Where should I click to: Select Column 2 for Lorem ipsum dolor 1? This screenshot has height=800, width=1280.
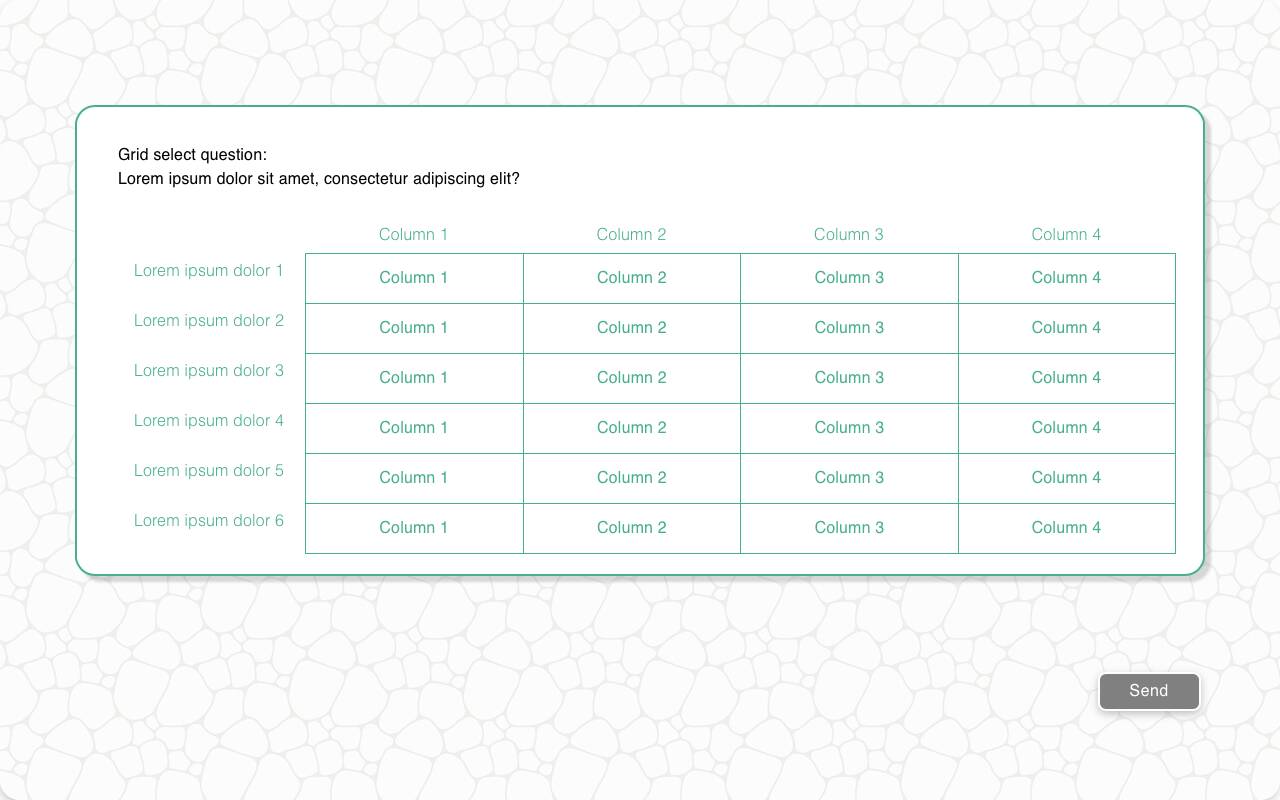click(631, 278)
